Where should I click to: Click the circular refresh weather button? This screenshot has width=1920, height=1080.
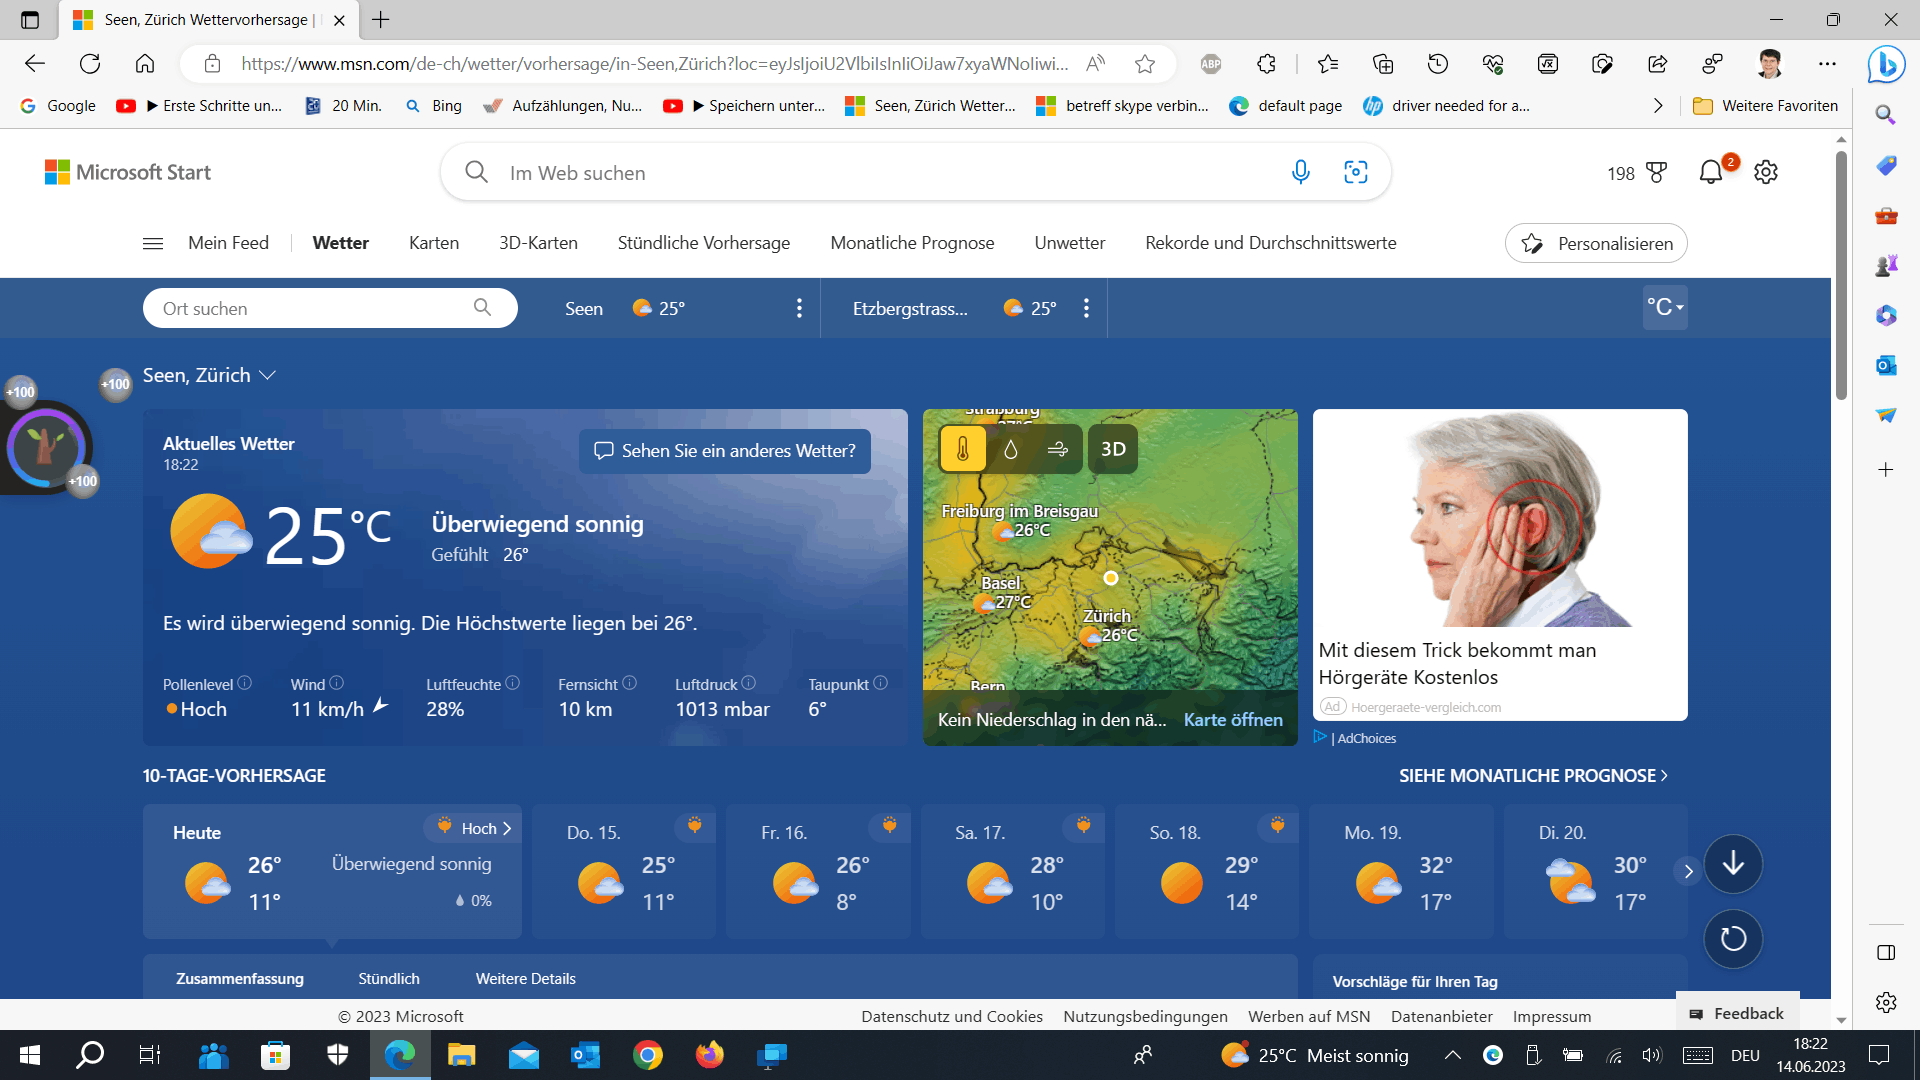click(1733, 938)
